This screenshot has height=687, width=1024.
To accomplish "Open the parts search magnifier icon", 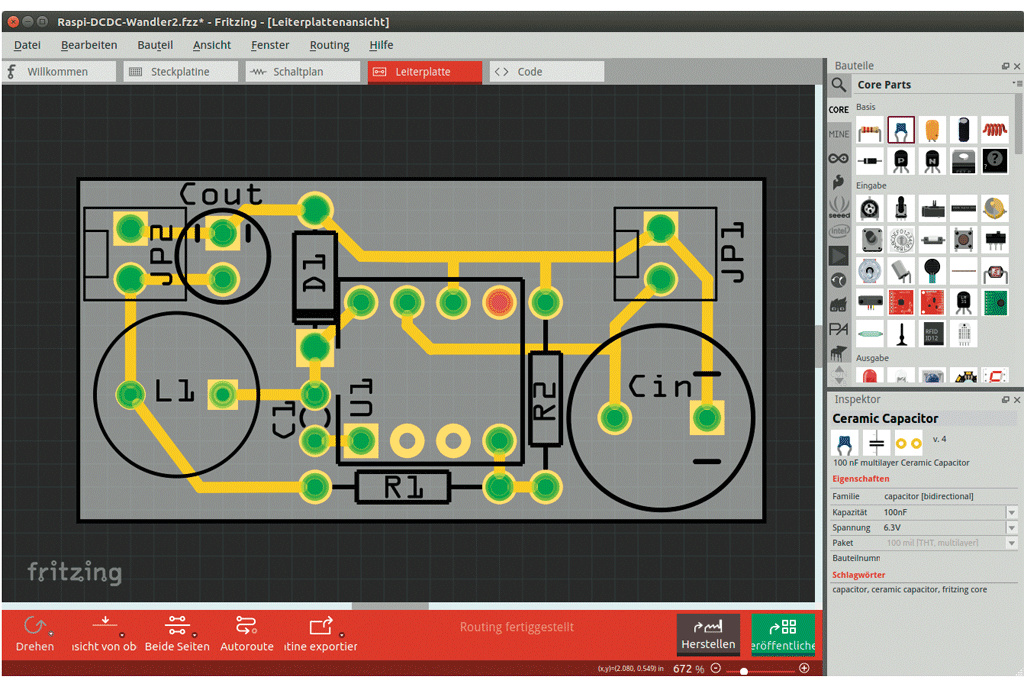I will (838, 85).
